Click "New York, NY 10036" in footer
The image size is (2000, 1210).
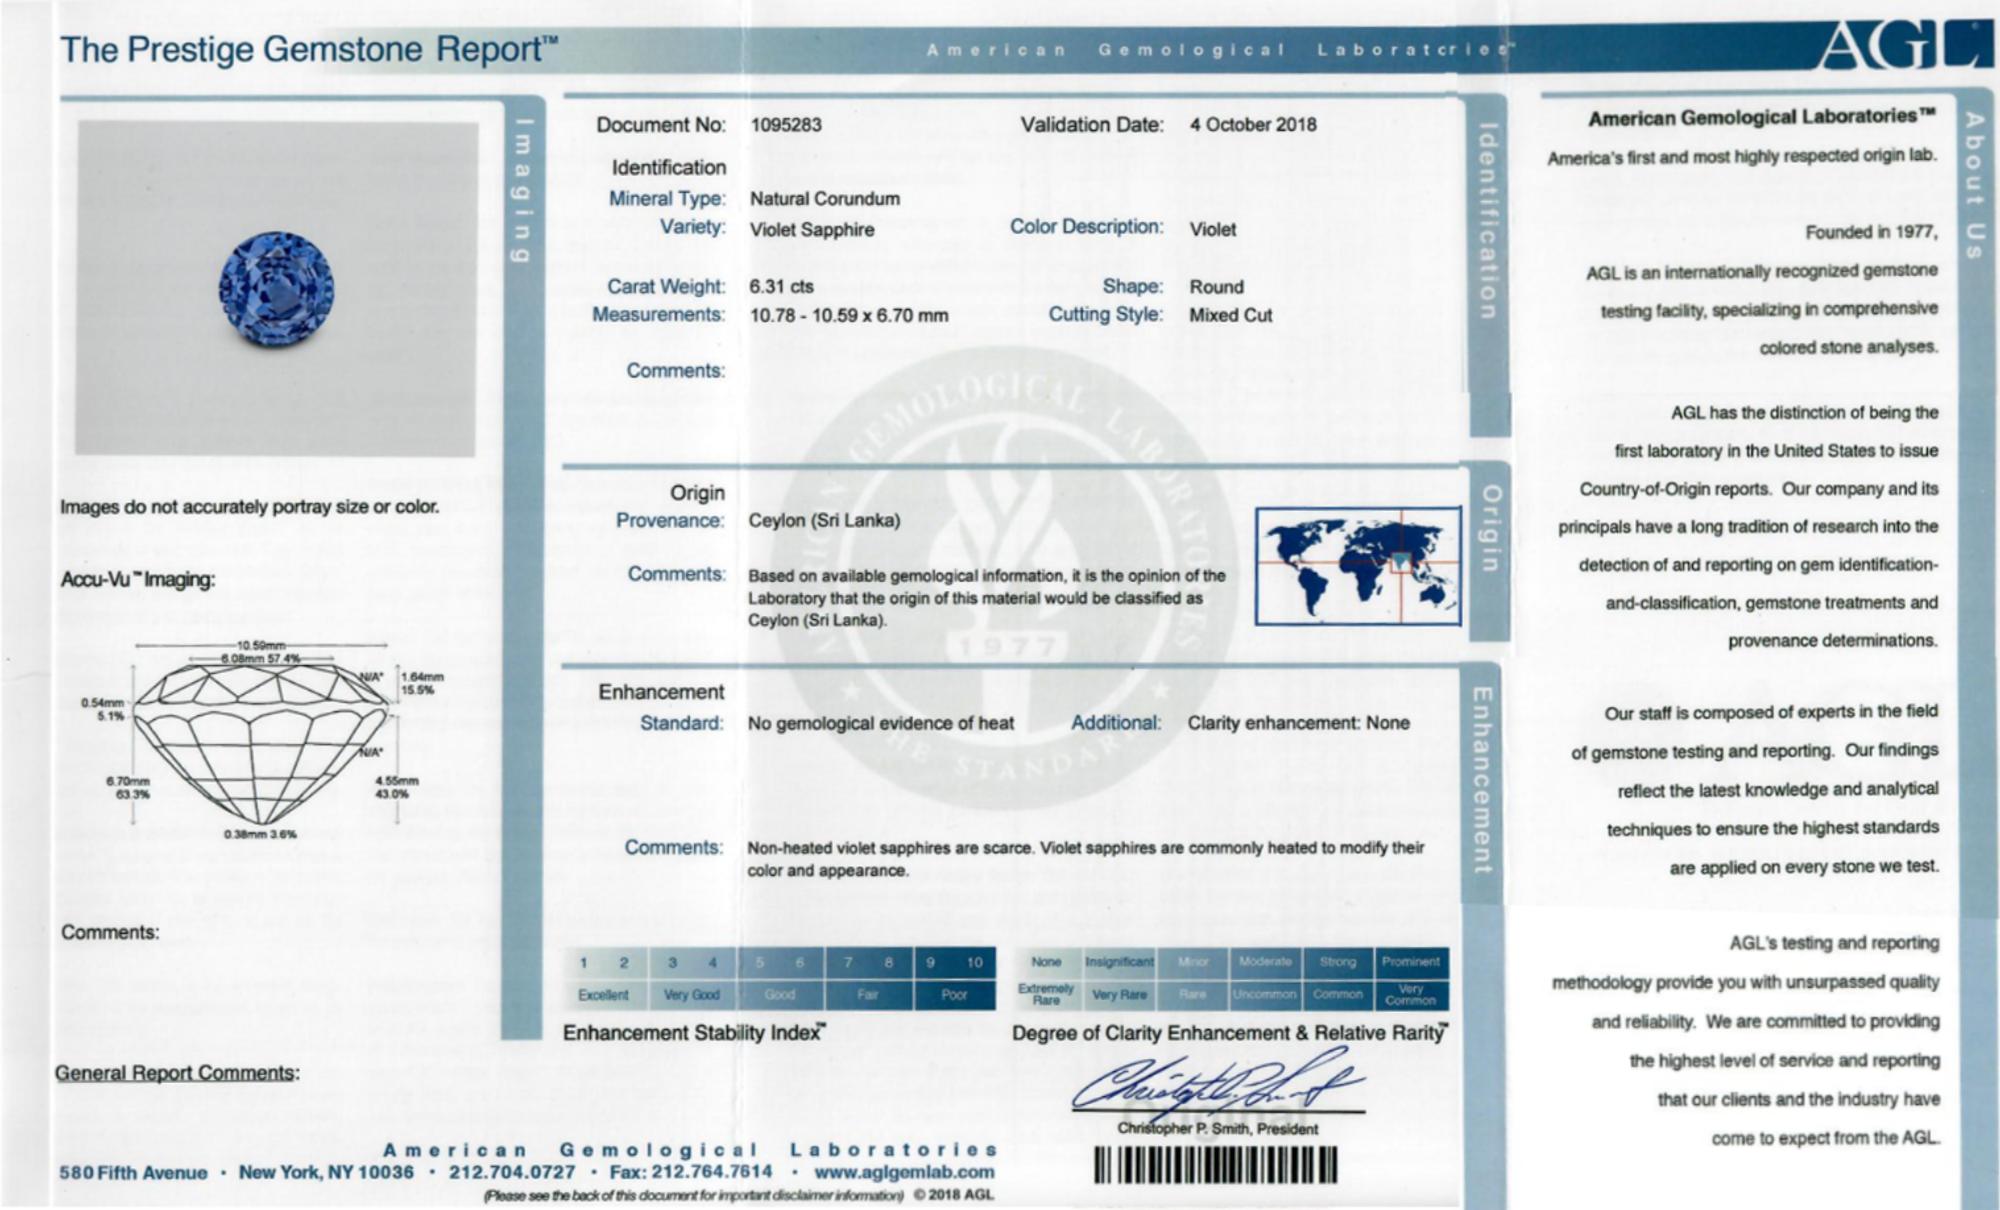326,1172
